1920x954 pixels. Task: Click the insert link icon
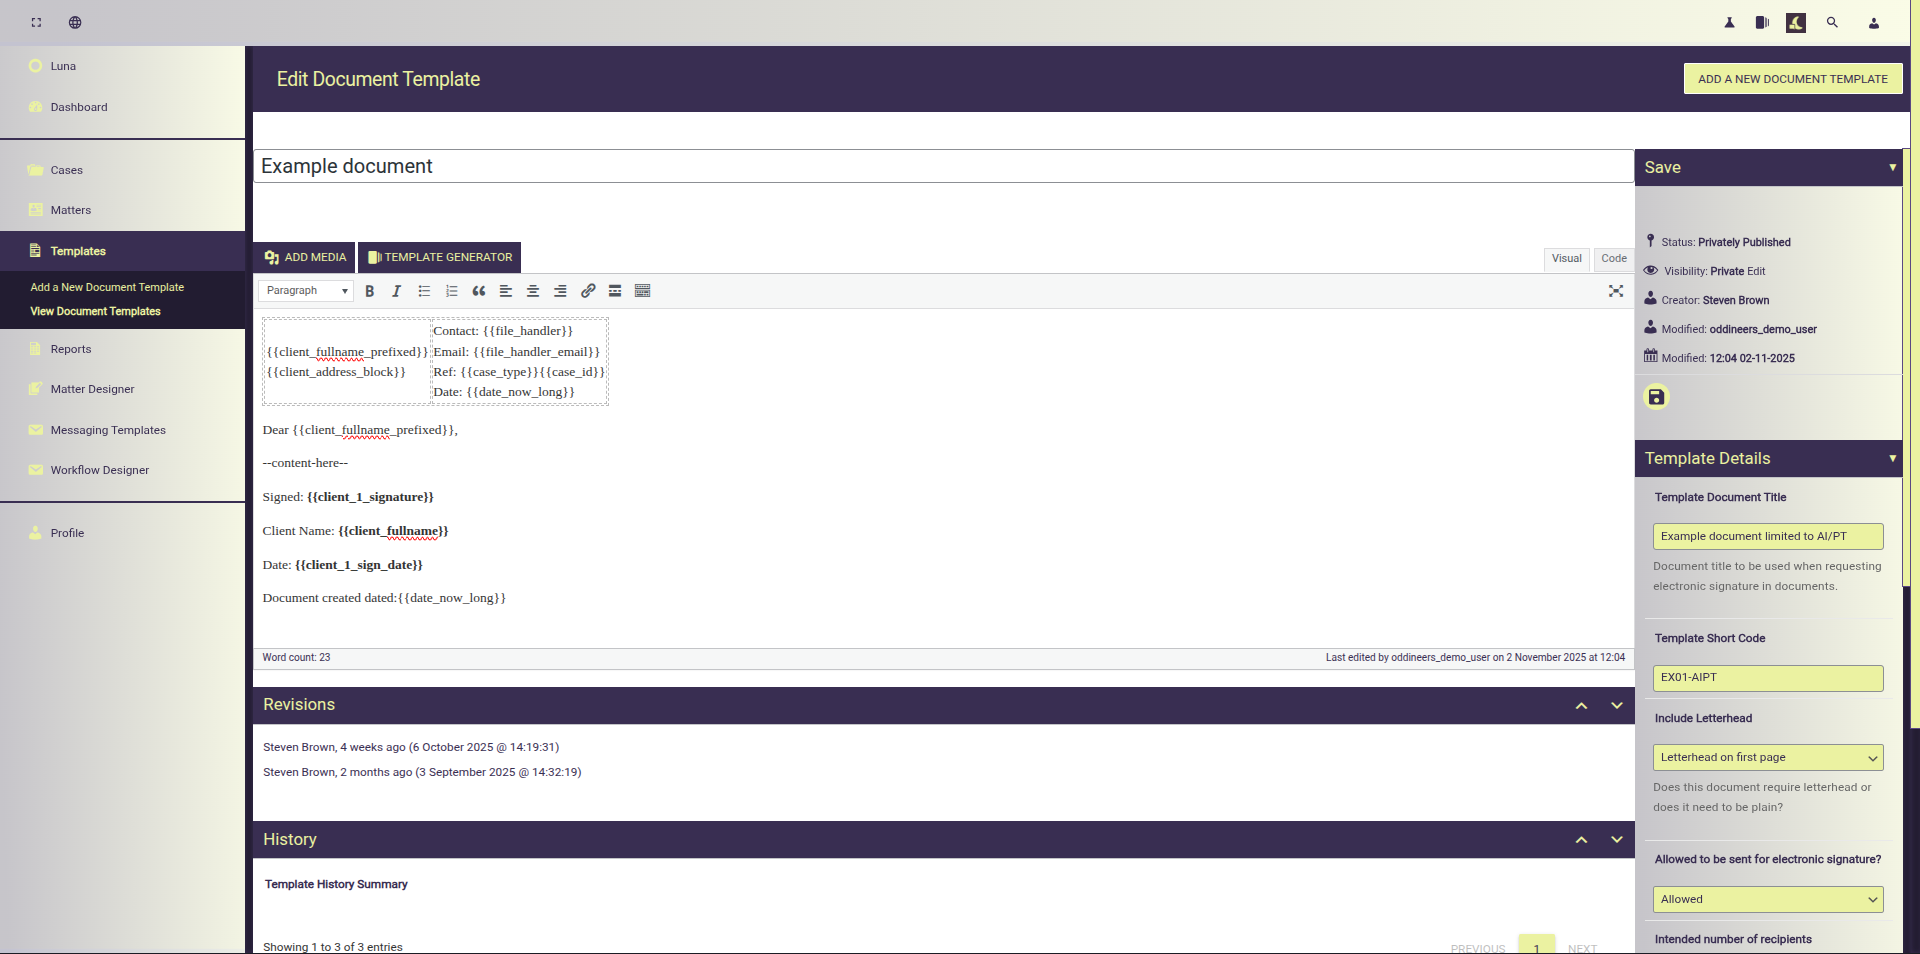588,291
